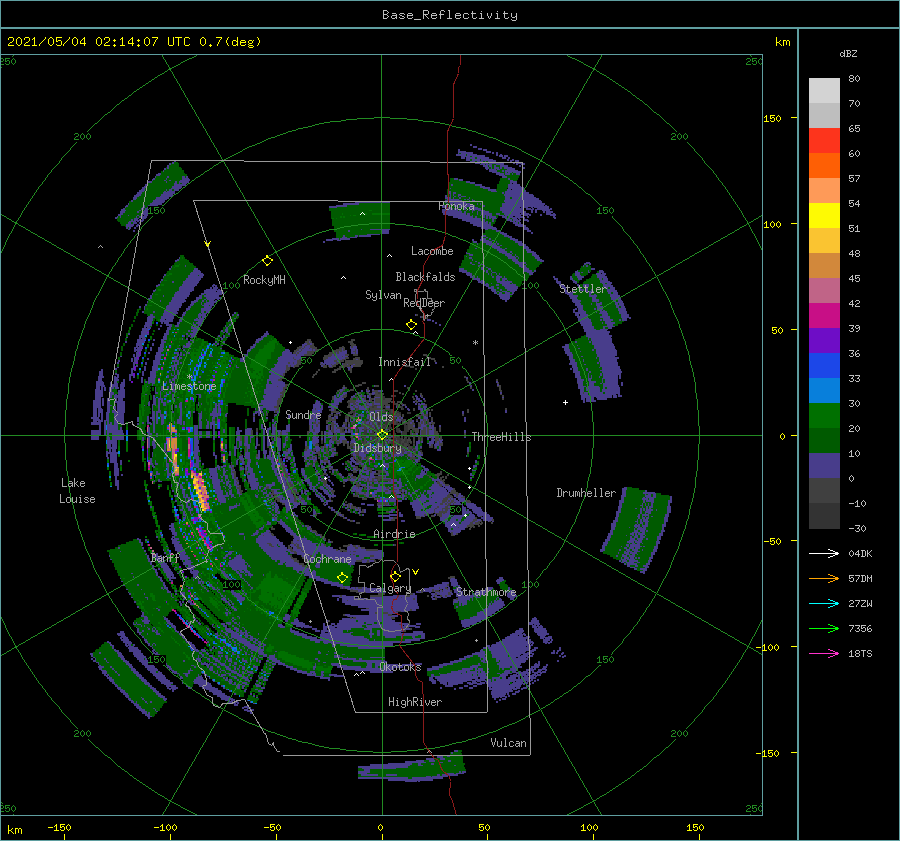Click the HighRiver city label
Screen dimensions: 900x841
pyautogui.click(x=415, y=702)
